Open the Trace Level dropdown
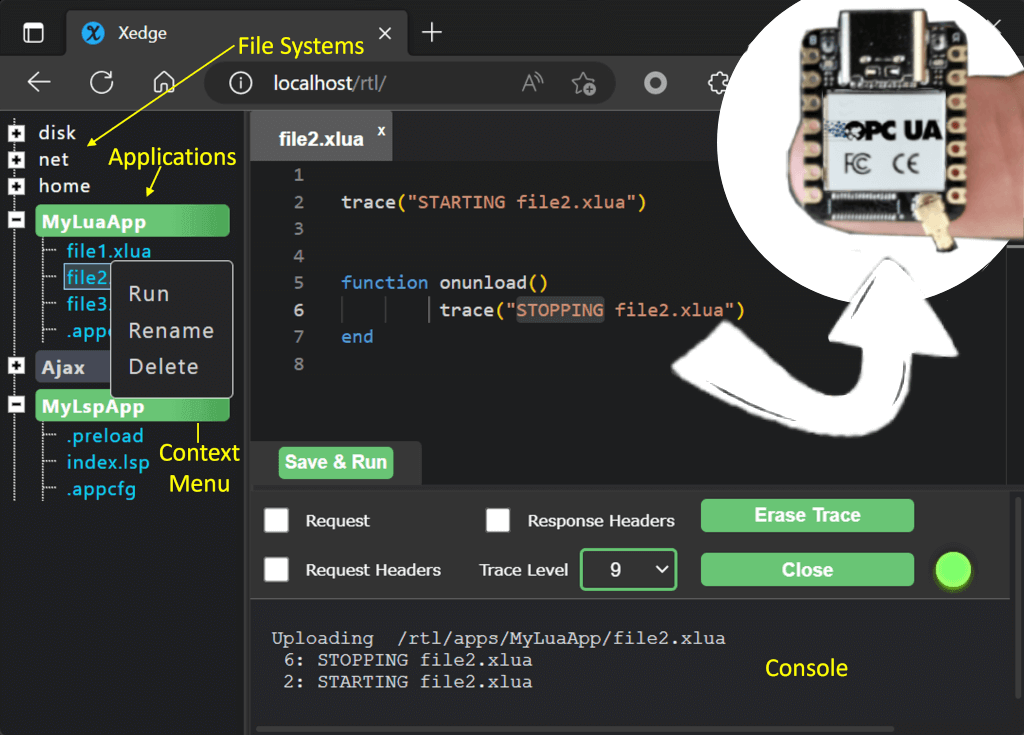Viewport: 1024px width, 736px height. (628, 569)
